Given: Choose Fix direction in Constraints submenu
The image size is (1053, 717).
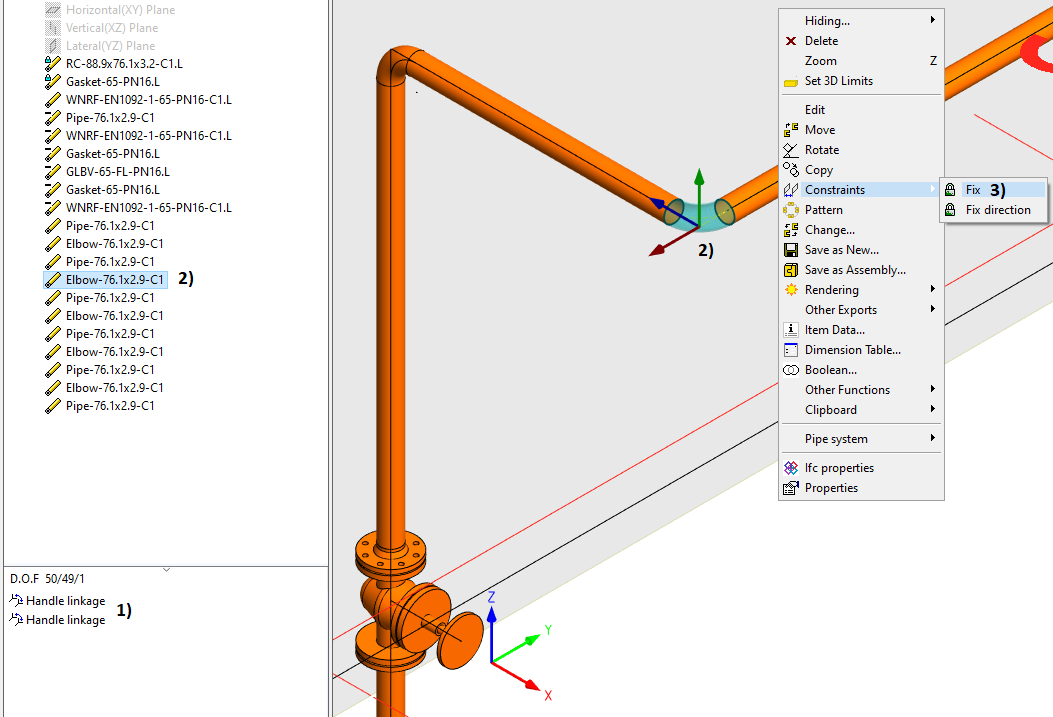Looking at the screenshot, I should click(997, 210).
